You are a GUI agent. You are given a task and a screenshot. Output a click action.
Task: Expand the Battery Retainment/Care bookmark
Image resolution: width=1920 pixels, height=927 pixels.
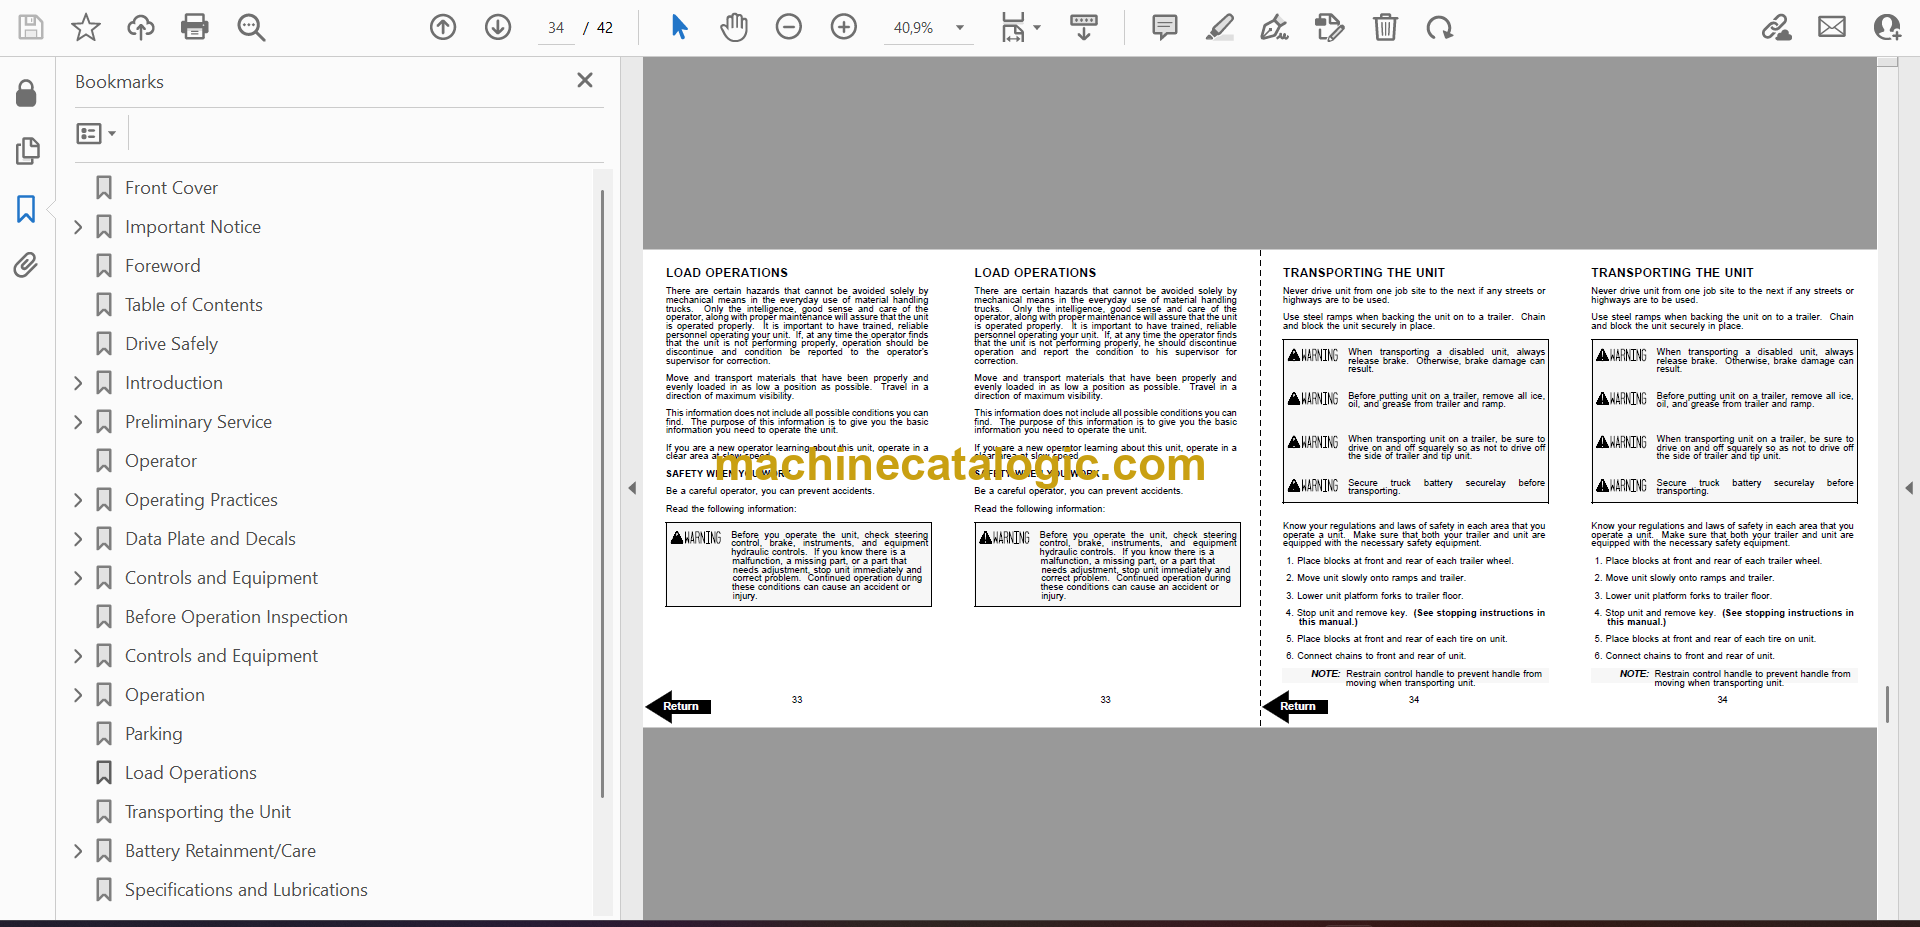pos(78,851)
